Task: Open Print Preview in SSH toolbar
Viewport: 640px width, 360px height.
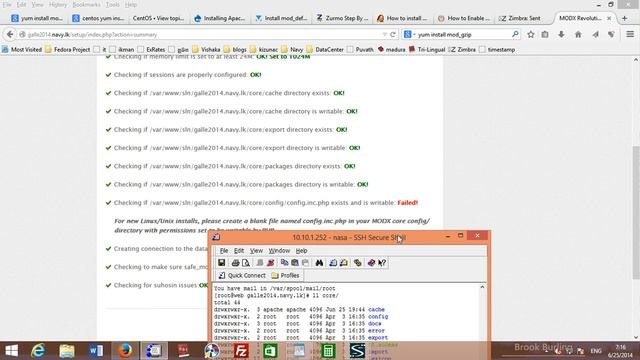Action: pos(246,263)
